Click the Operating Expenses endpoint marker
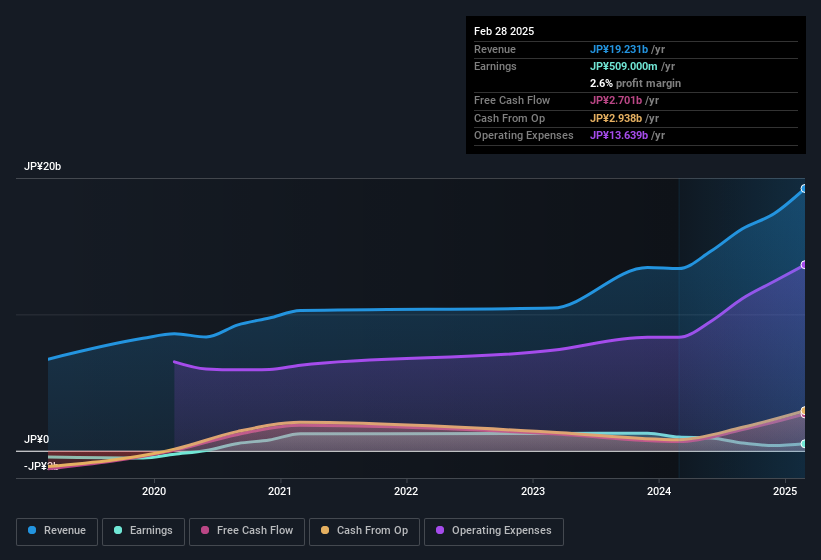The image size is (821, 560). click(803, 265)
